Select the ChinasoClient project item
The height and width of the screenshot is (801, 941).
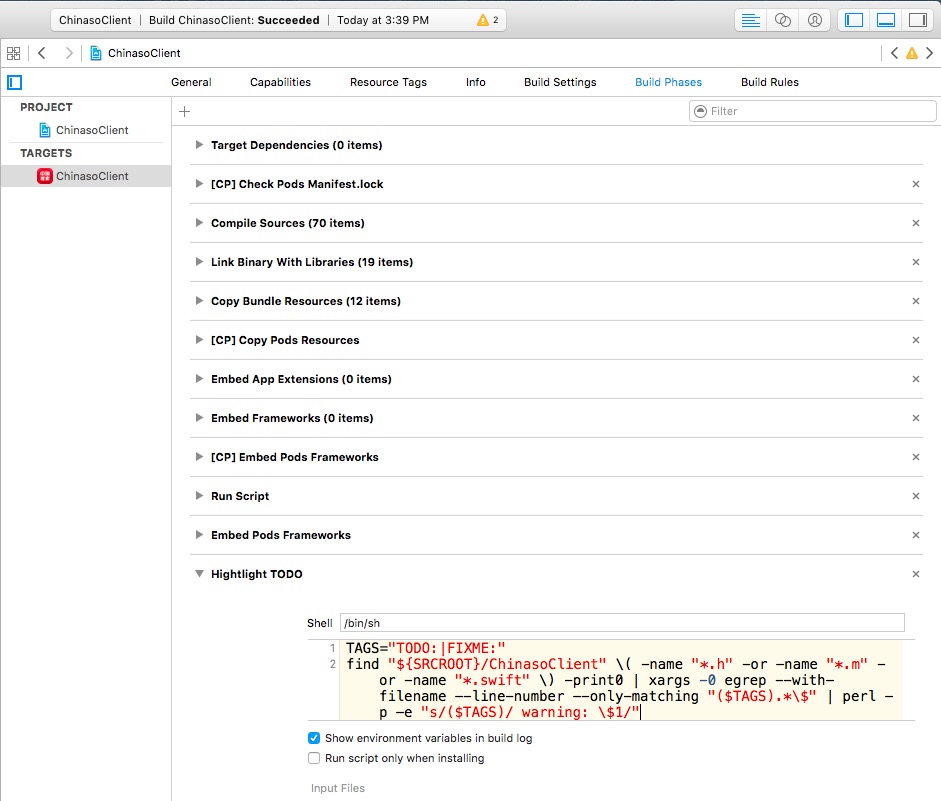(x=91, y=130)
